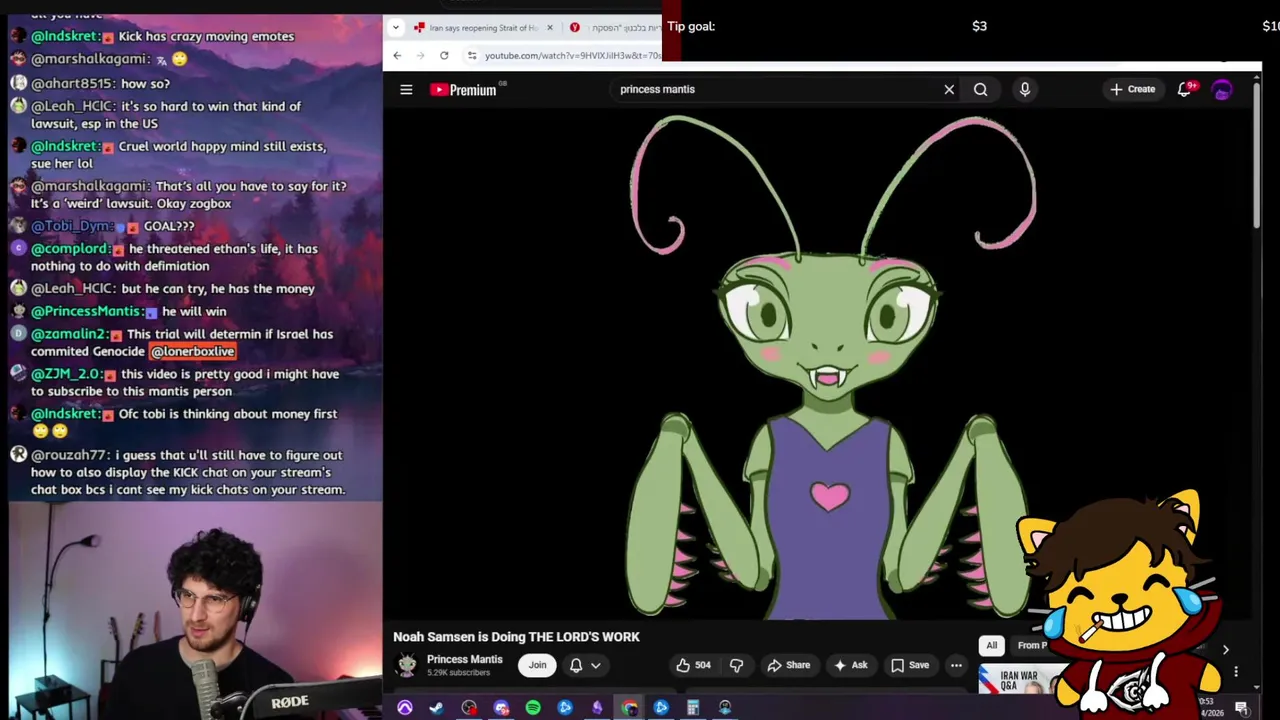Open the YouTube notifications bell

(x=1184, y=89)
